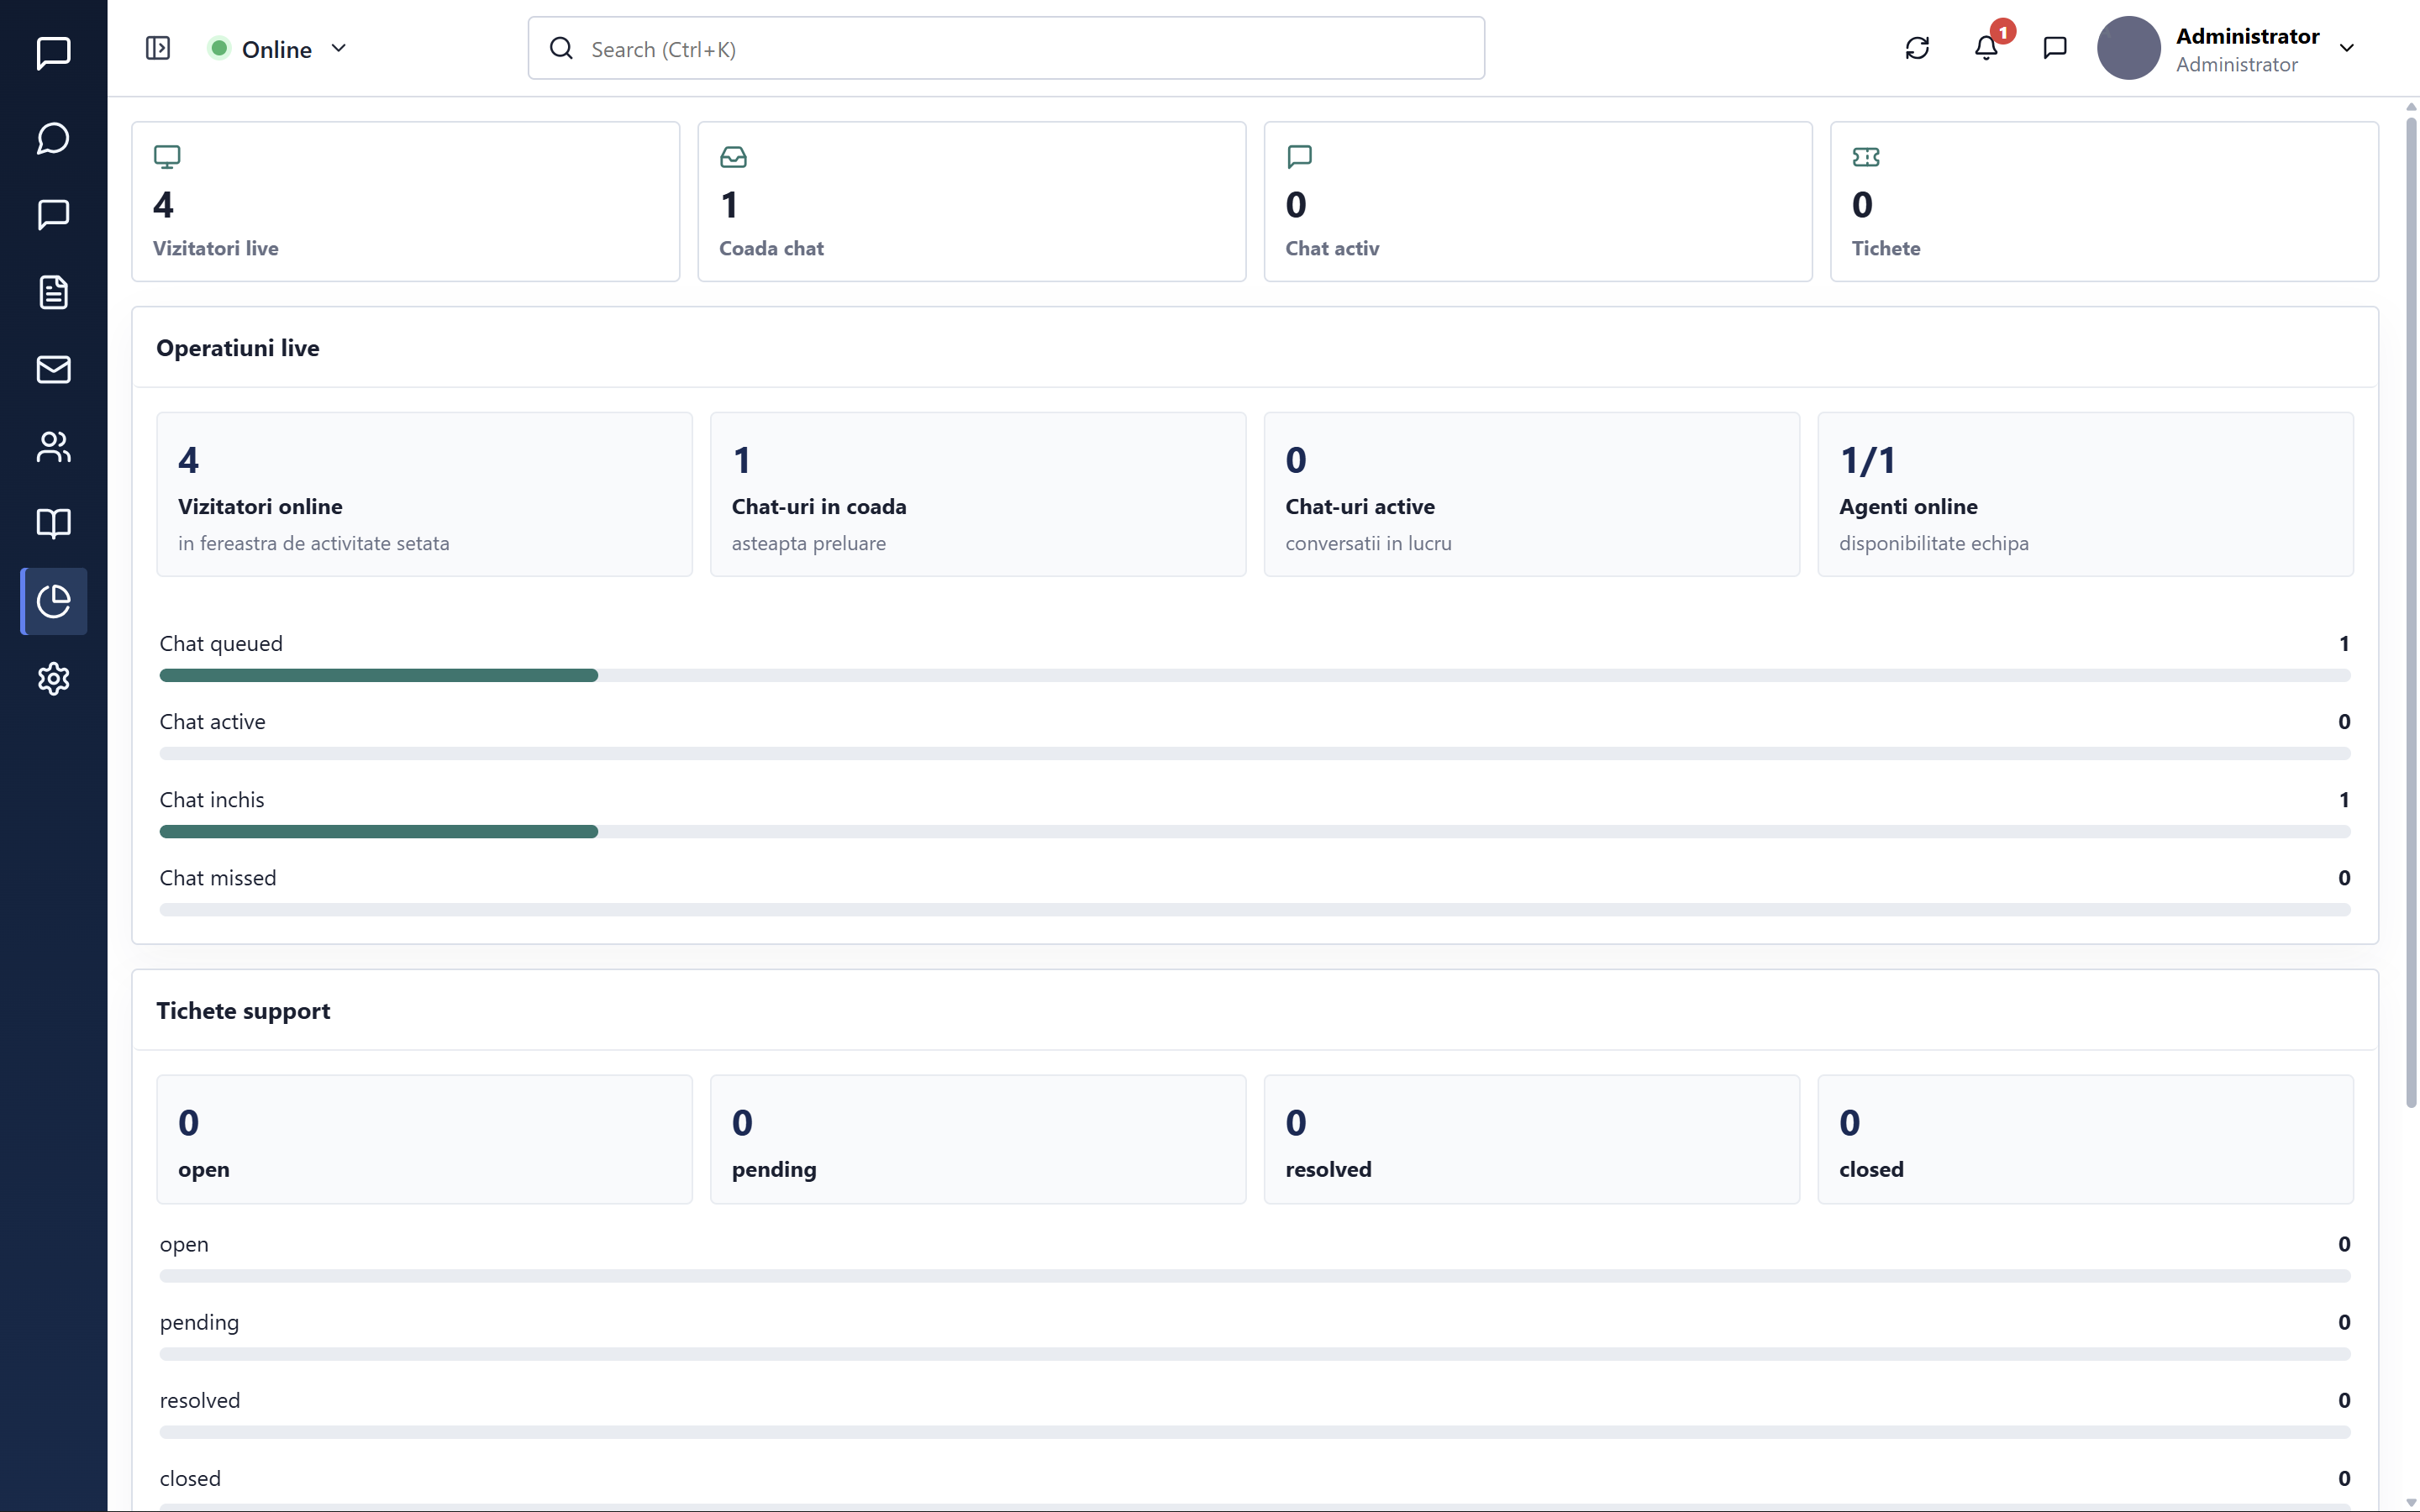This screenshot has width=2420, height=1512.
Task: Click the resolved tickets tile
Action: [x=1531, y=1139]
